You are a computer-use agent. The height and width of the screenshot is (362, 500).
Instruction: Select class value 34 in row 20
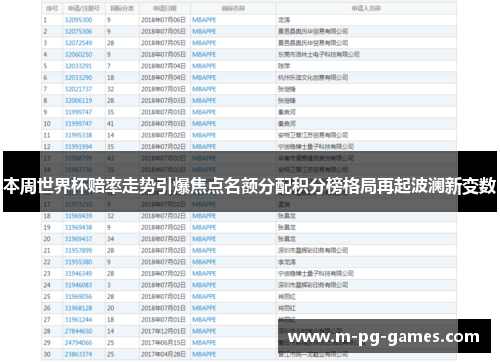[x=110, y=239]
